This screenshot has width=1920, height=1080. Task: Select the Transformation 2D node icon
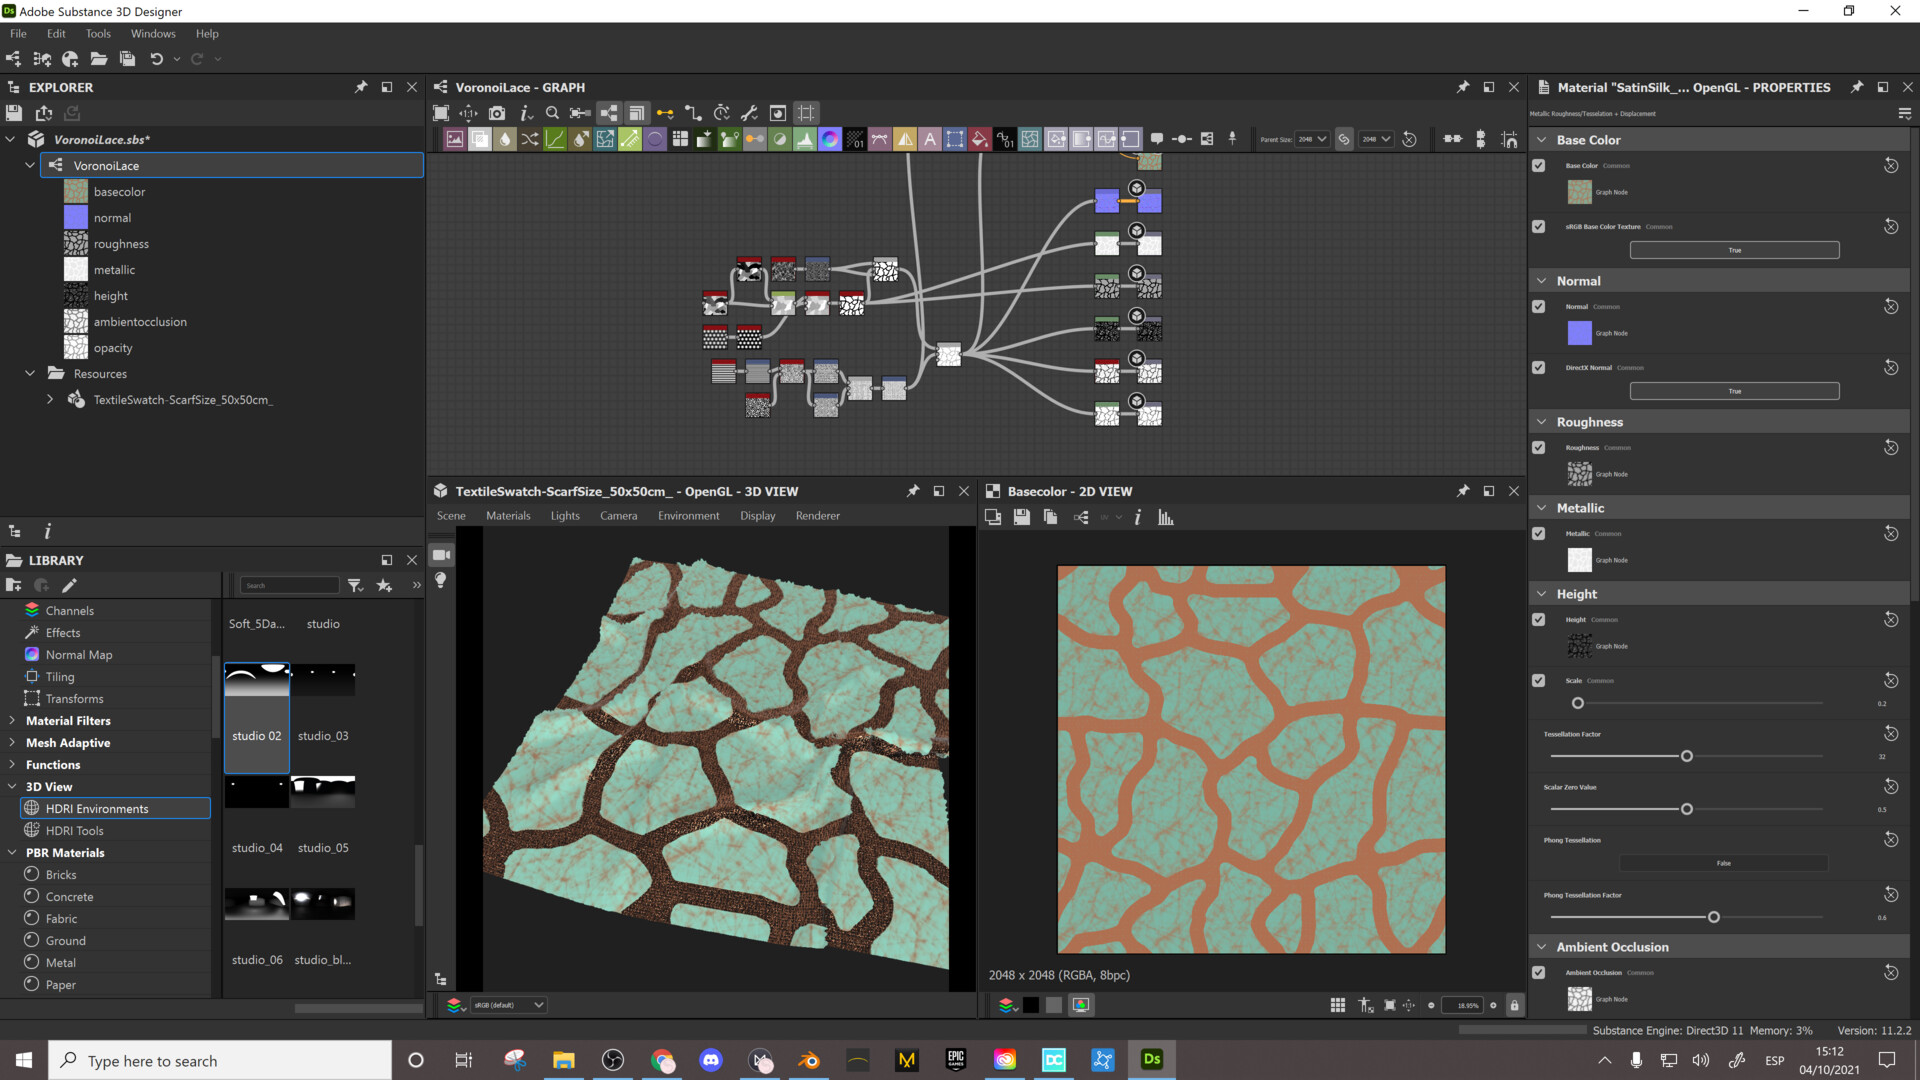(x=955, y=138)
